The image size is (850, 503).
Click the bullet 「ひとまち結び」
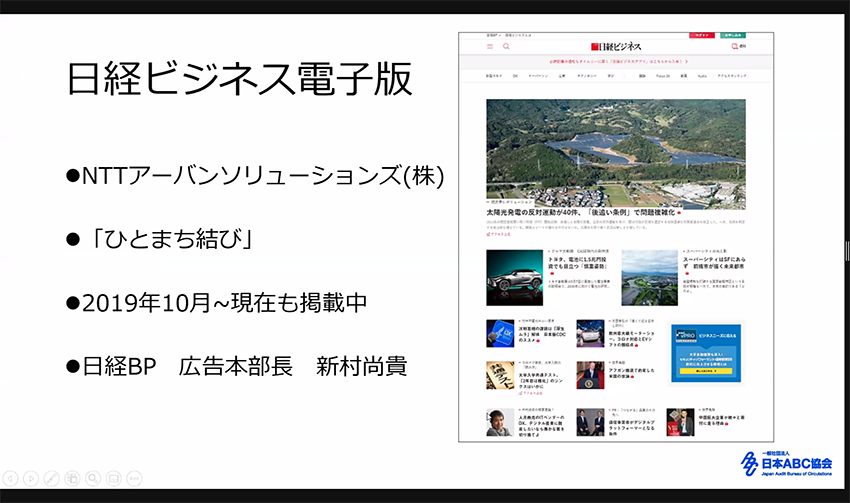tap(159, 239)
